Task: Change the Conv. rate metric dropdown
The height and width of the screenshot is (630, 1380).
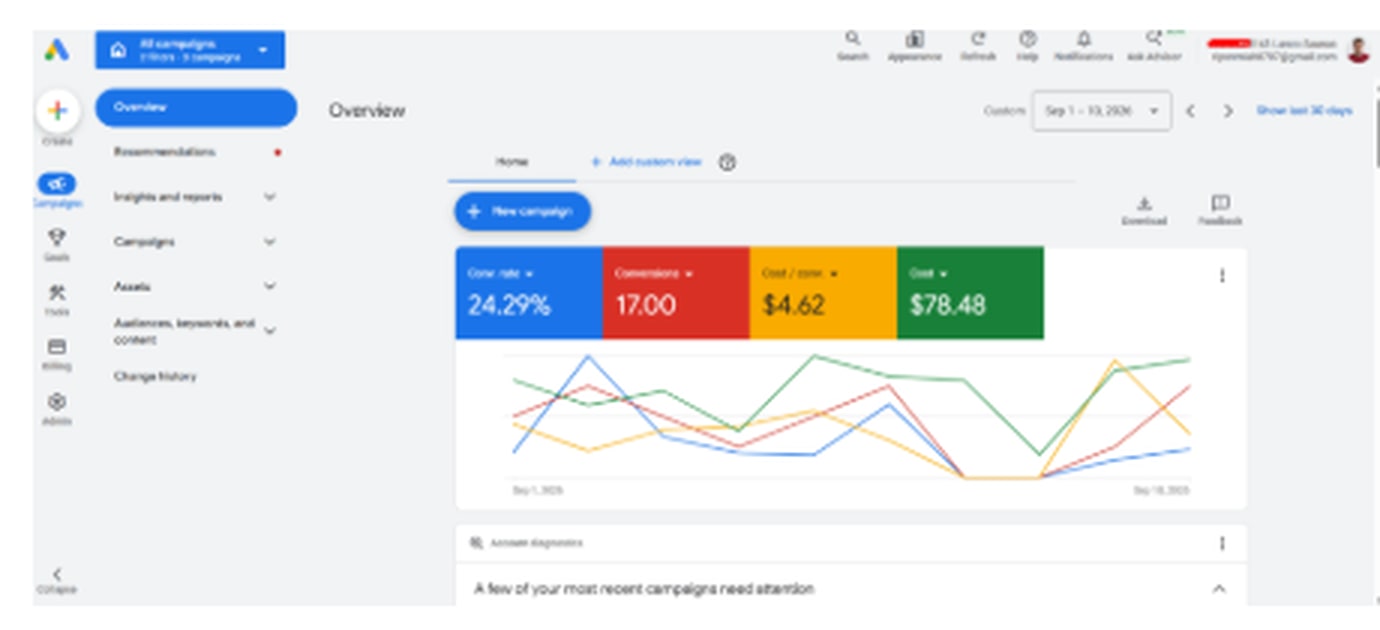Action: coord(500,273)
